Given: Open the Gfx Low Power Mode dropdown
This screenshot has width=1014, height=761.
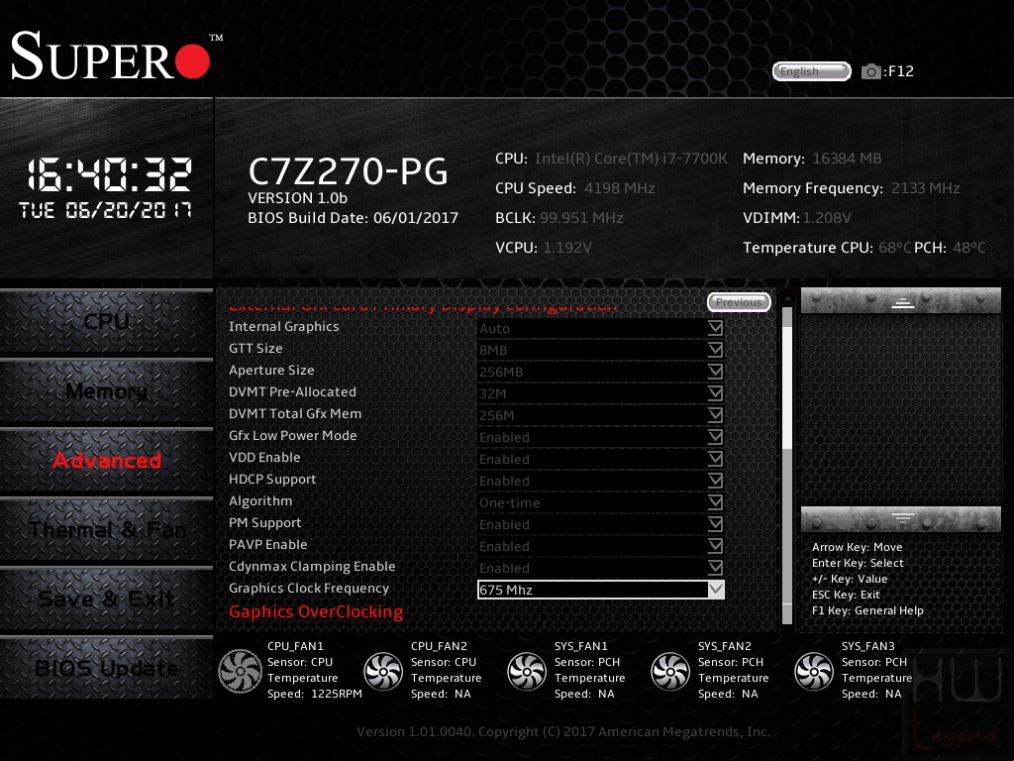Looking at the screenshot, I should pos(600,437).
